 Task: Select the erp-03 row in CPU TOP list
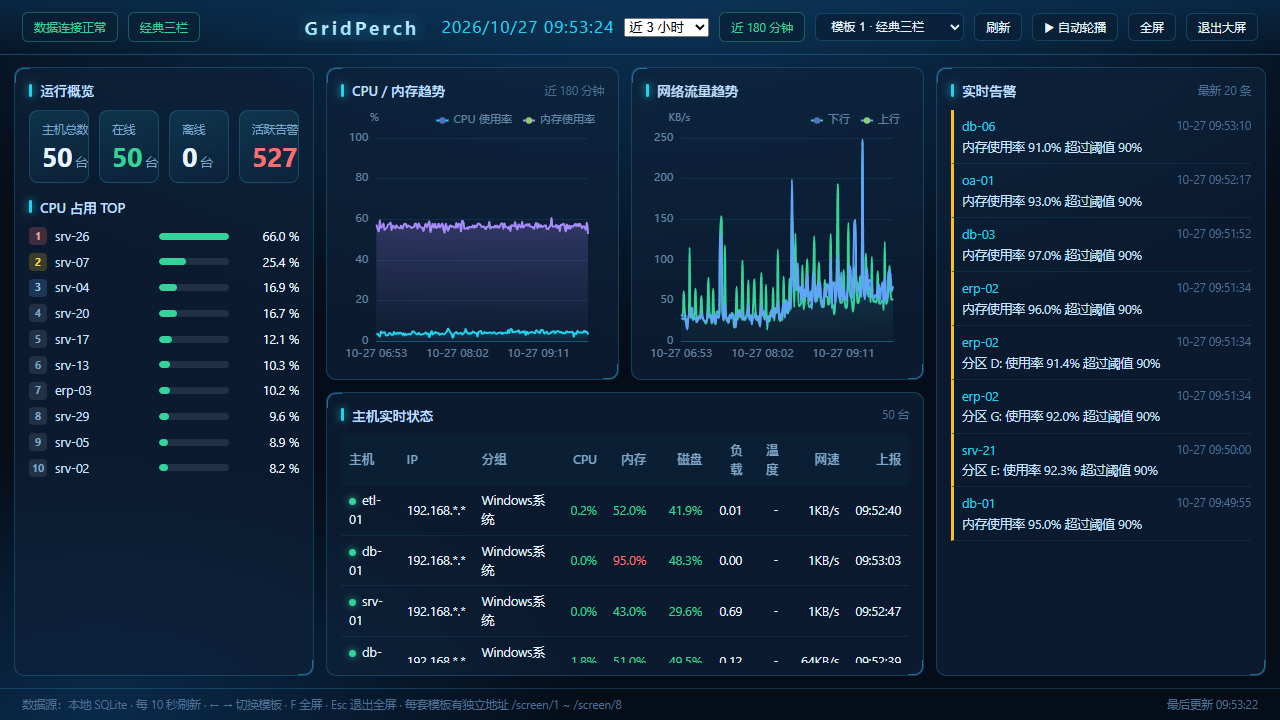point(164,390)
